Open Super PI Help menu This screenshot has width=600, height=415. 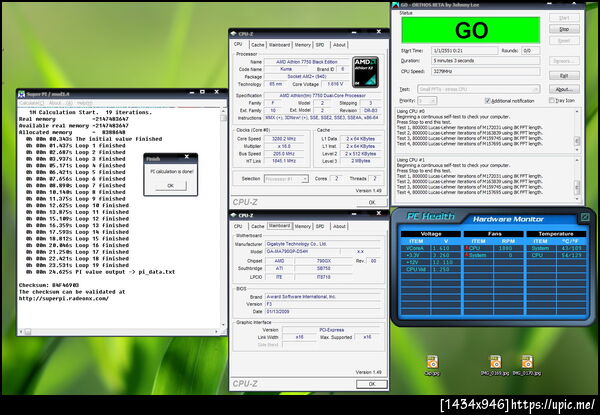click(84, 103)
